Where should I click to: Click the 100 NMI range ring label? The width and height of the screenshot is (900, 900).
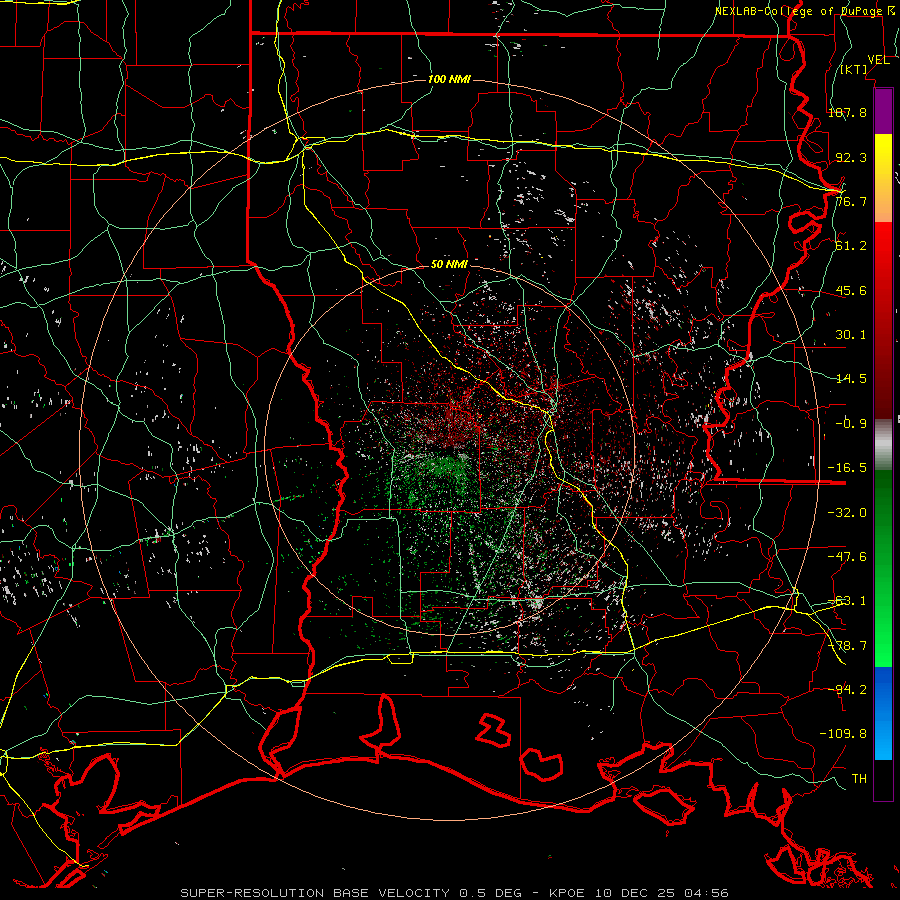[x=449, y=79]
